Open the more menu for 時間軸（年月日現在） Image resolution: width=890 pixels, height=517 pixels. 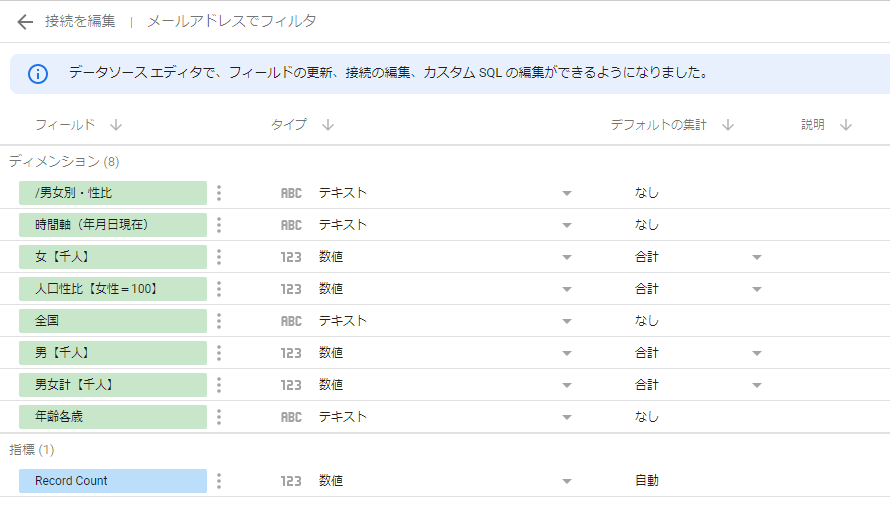(219, 225)
